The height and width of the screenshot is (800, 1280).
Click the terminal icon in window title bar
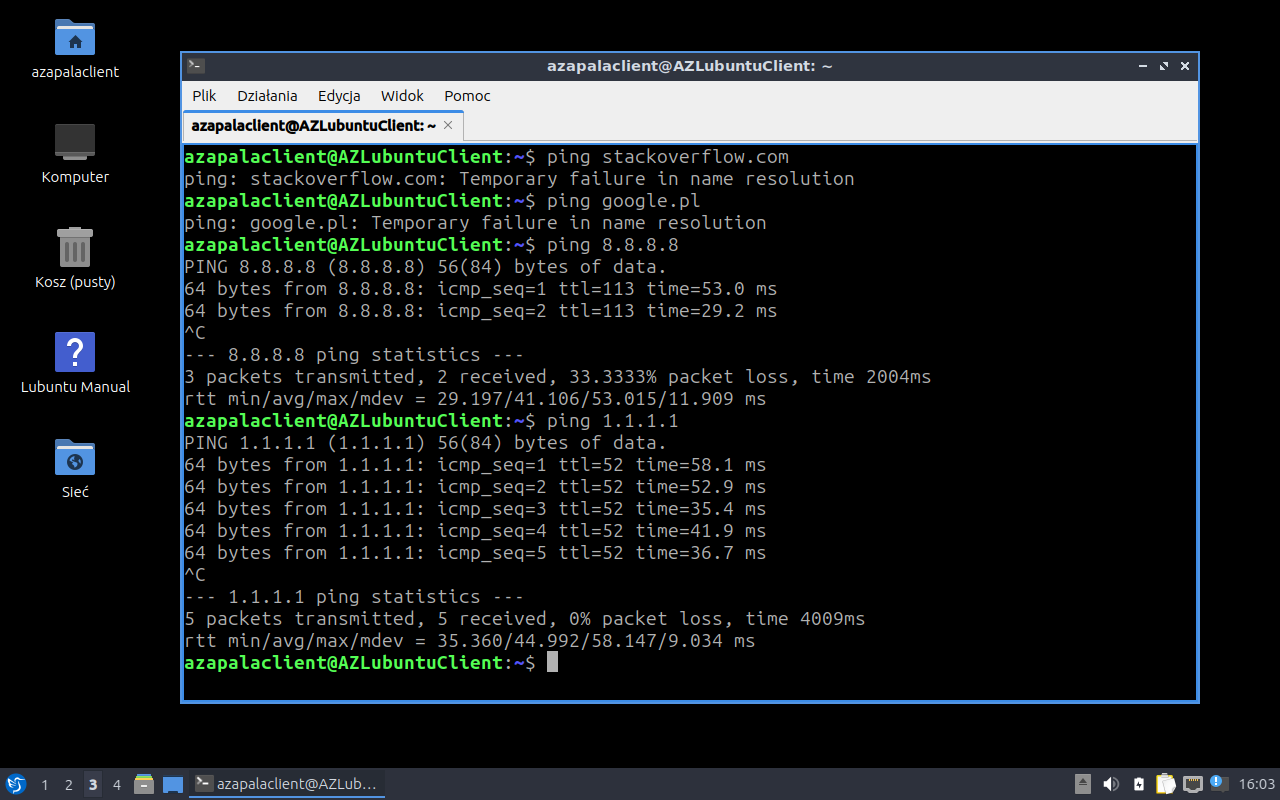tap(196, 66)
